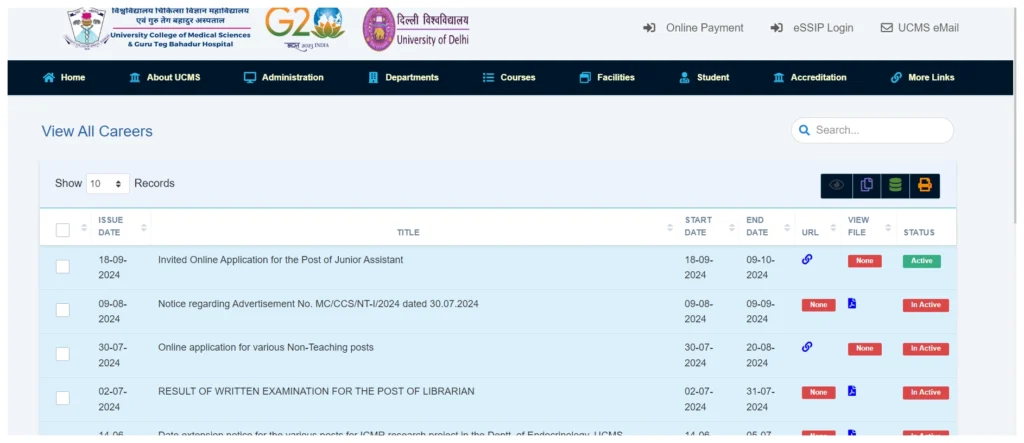Click the G20 India logo
Image resolution: width=1024 pixels, height=443 pixels.
pos(304,29)
